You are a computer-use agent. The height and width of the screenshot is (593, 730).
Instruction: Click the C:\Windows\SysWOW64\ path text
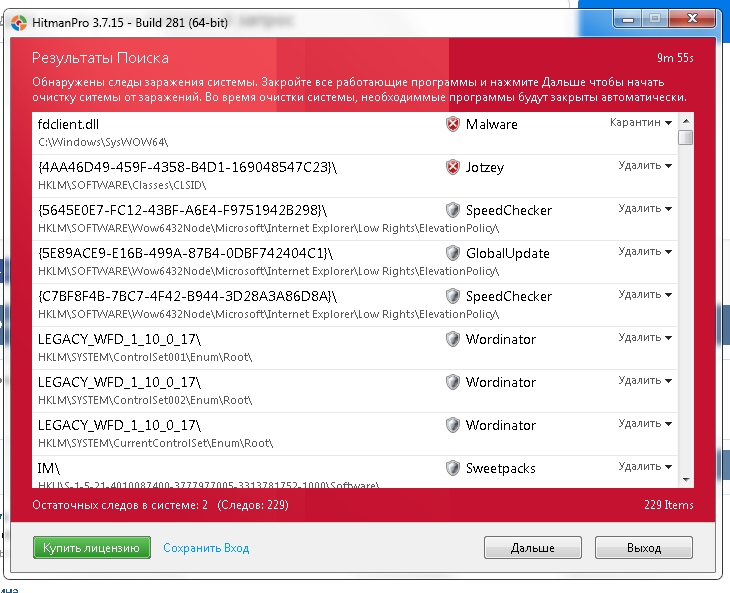103,142
